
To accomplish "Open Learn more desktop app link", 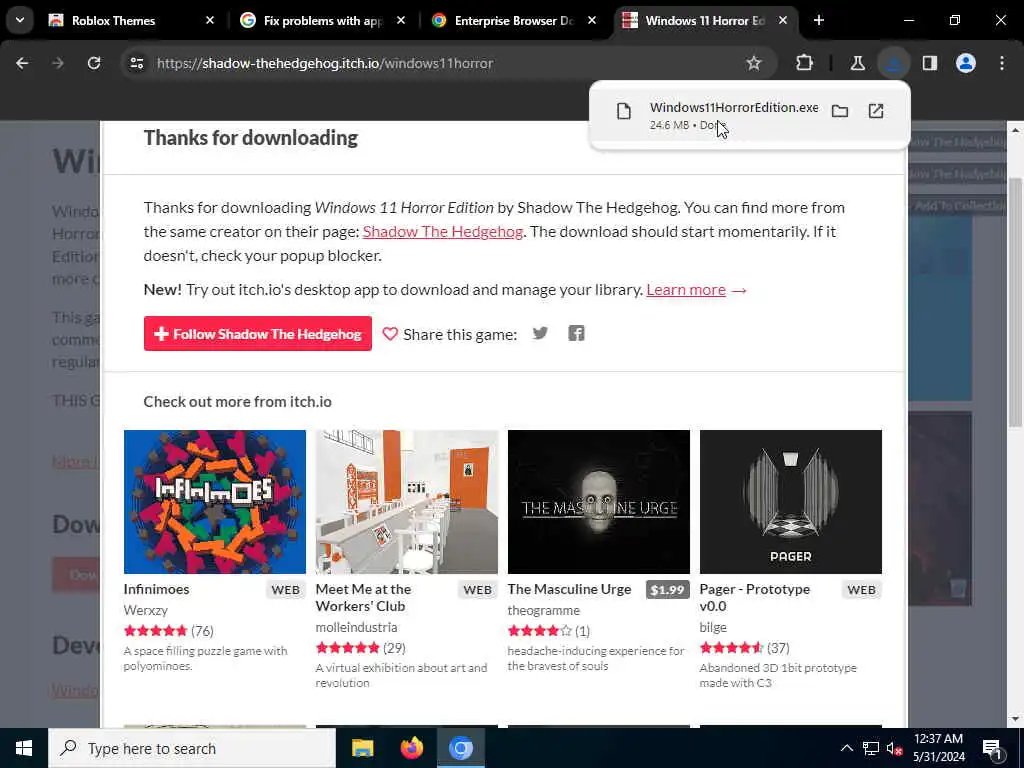I will [686, 290].
